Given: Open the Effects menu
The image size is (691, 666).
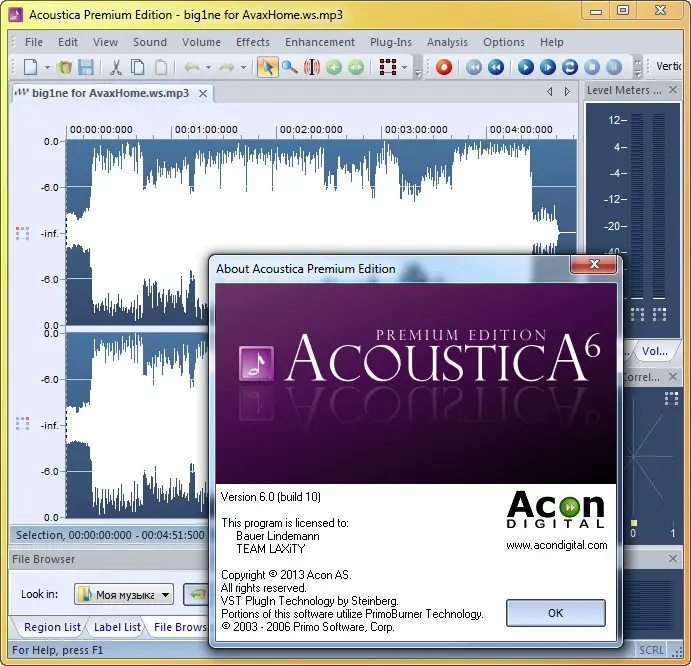Looking at the screenshot, I should pyautogui.click(x=253, y=42).
